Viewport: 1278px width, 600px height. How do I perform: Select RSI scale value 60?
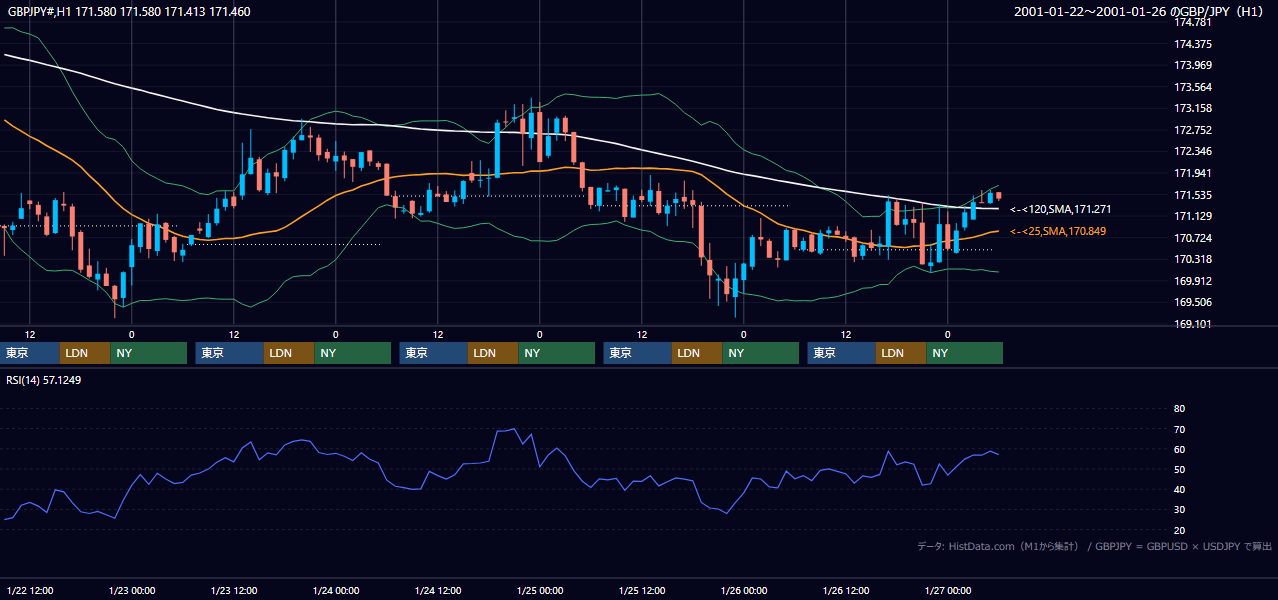(1179, 449)
